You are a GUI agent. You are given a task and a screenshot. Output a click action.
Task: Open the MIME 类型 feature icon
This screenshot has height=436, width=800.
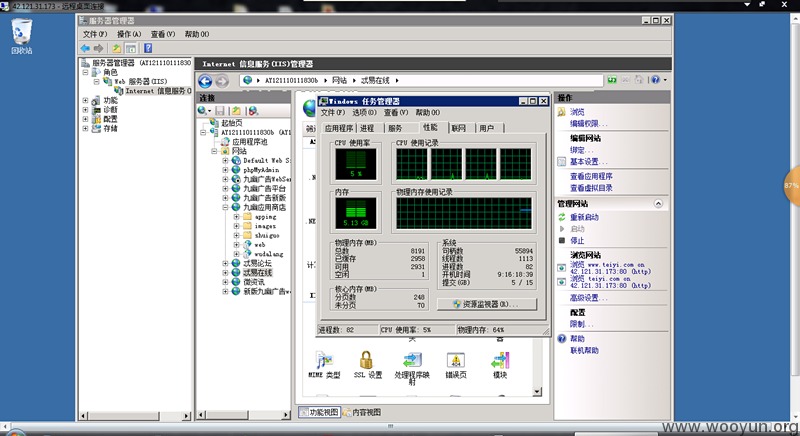(x=324, y=365)
